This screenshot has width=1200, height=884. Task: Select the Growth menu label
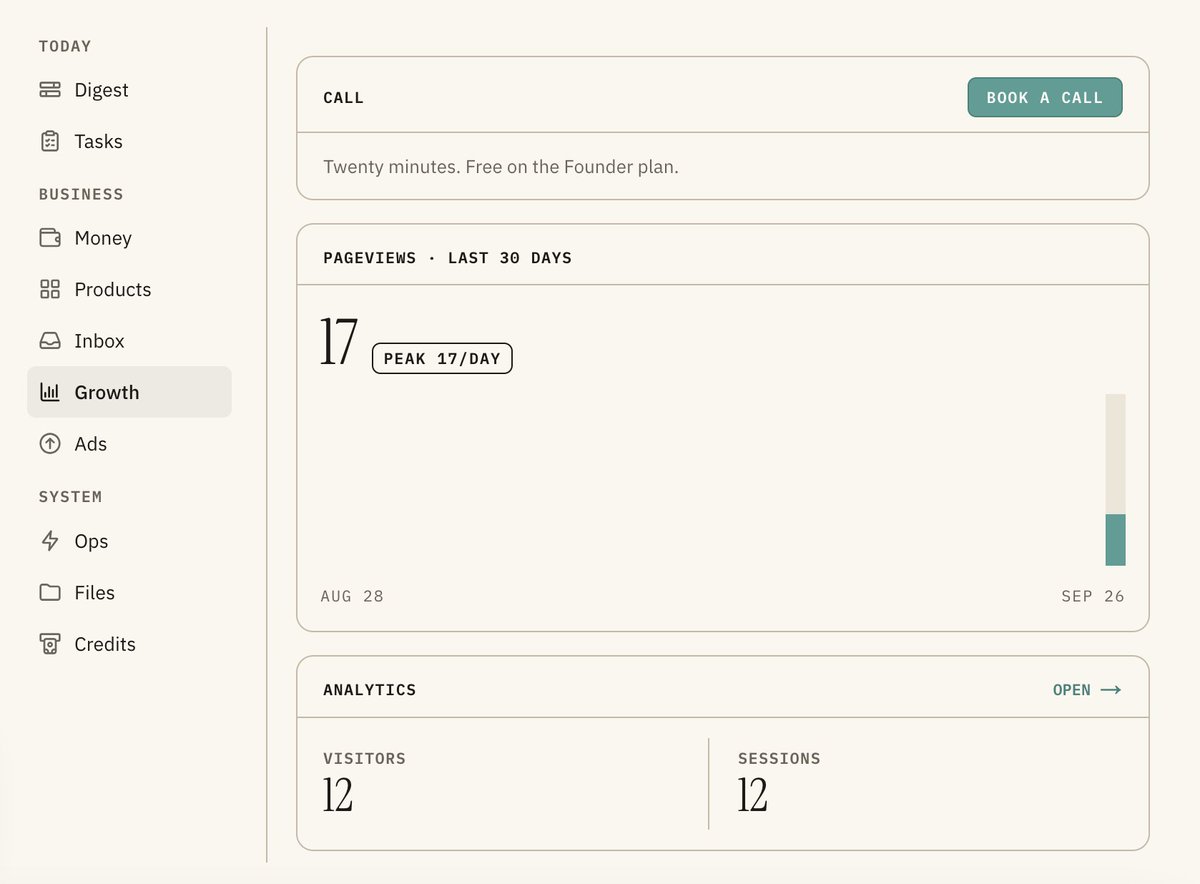click(107, 392)
